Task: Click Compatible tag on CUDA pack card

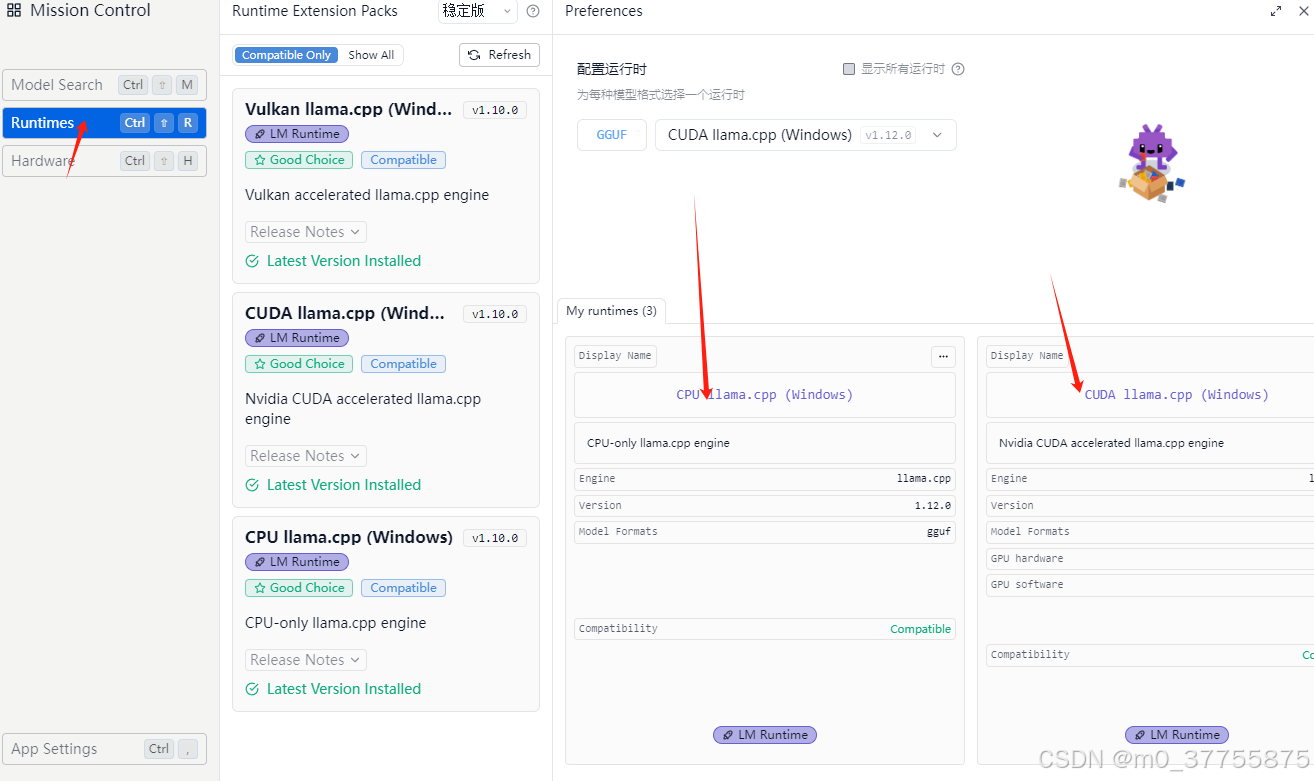Action: pyautogui.click(x=403, y=364)
